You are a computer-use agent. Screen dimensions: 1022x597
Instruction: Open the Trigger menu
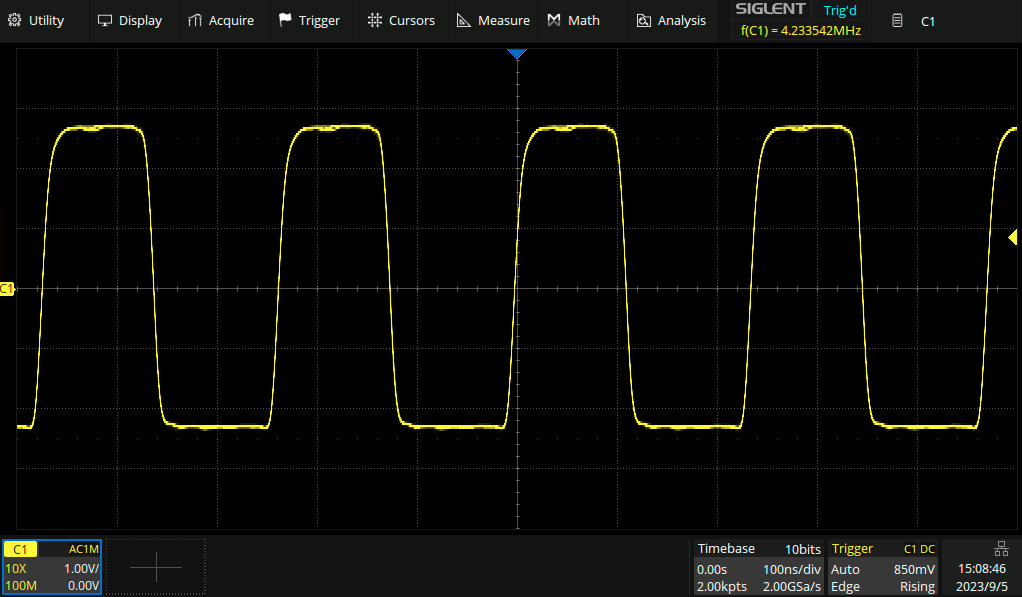tap(309, 20)
